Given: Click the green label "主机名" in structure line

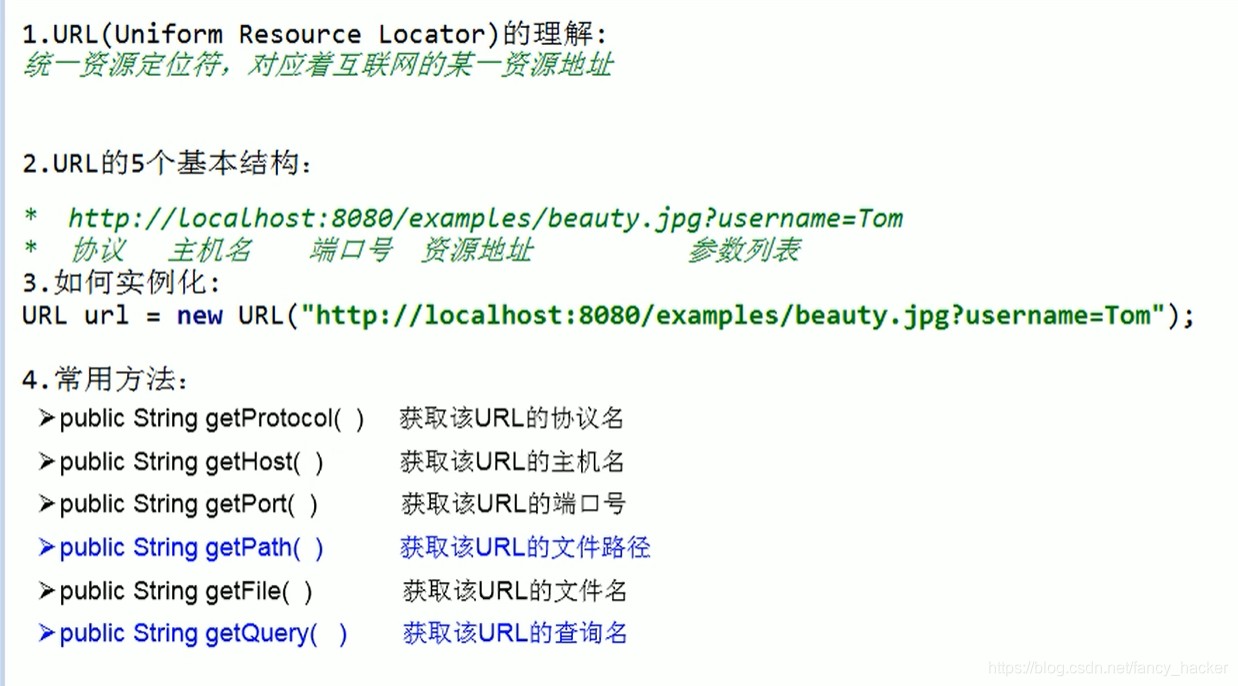Looking at the screenshot, I should tap(210, 250).
